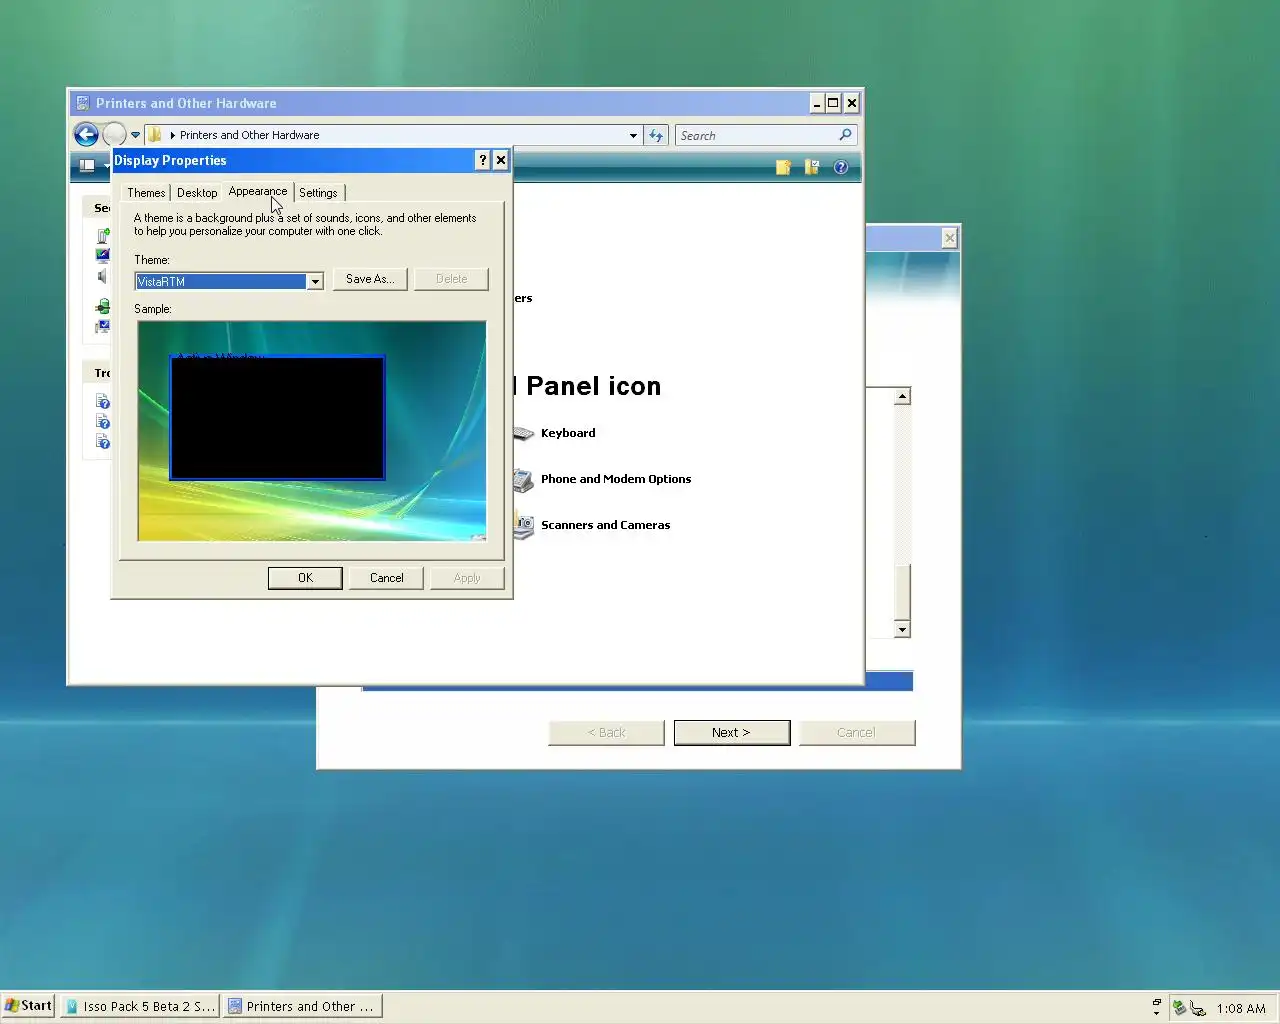The image size is (1280, 1024).
Task: Click the System sidebar computer icon
Action: click(x=103, y=326)
